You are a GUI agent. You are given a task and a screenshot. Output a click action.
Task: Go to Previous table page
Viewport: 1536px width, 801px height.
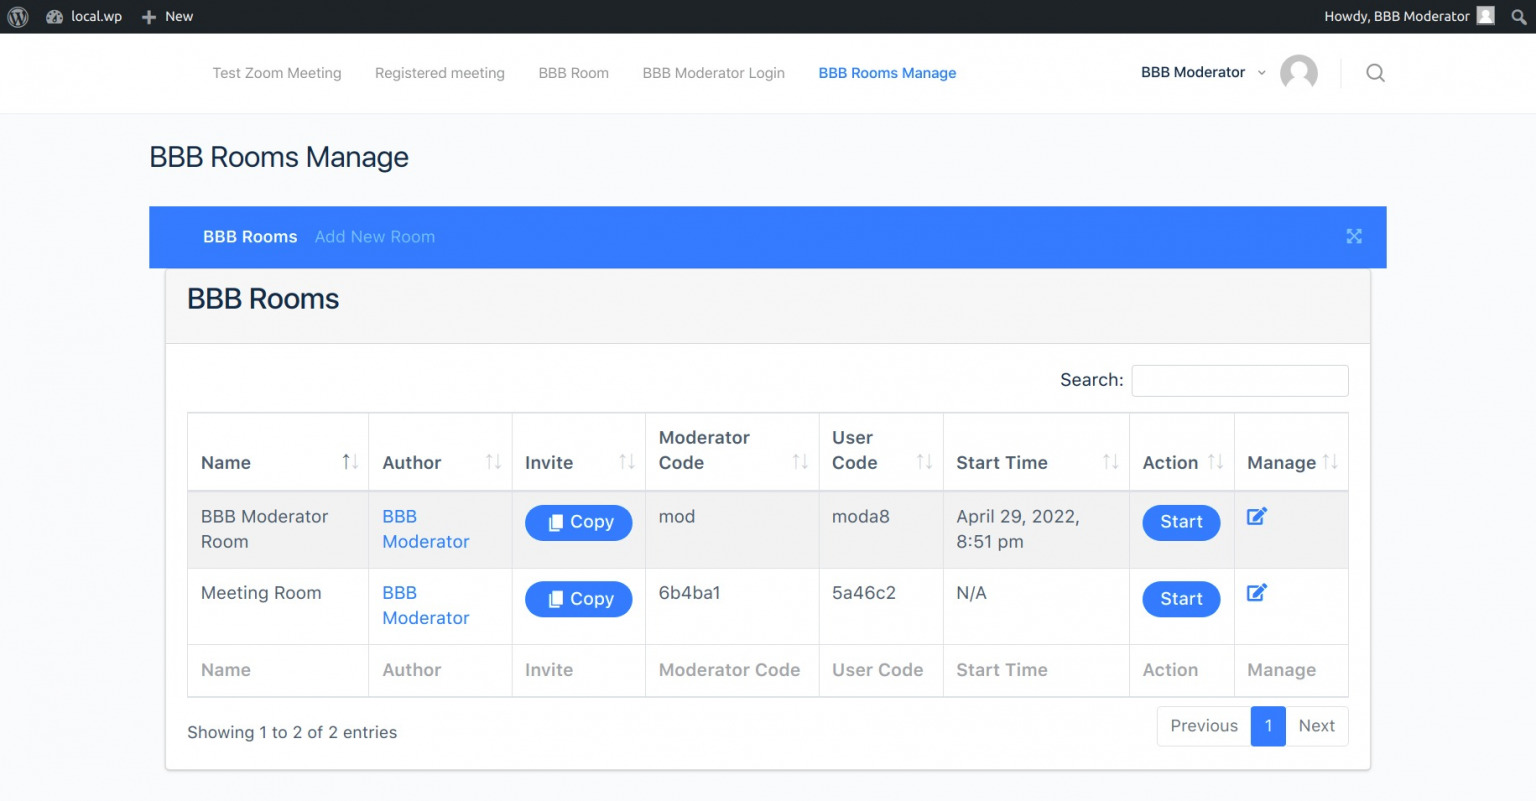(x=1204, y=726)
